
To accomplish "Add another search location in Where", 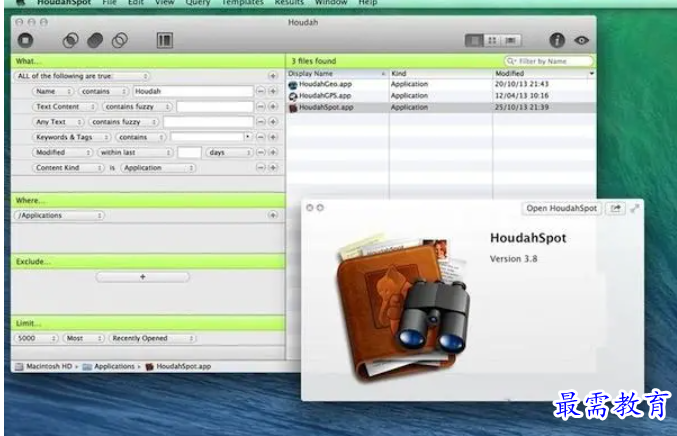I will point(273,215).
